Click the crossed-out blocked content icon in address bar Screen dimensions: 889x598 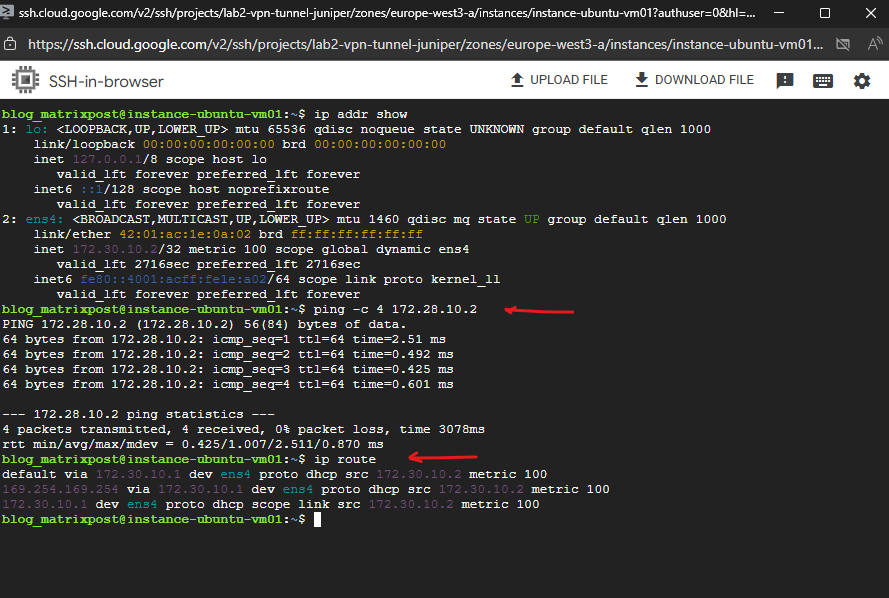click(x=842, y=45)
